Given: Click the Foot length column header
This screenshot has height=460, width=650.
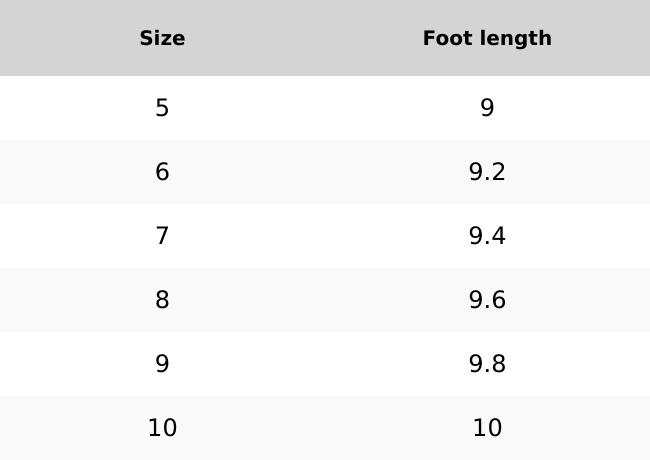Looking at the screenshot, I should click(x=487, y=38).
